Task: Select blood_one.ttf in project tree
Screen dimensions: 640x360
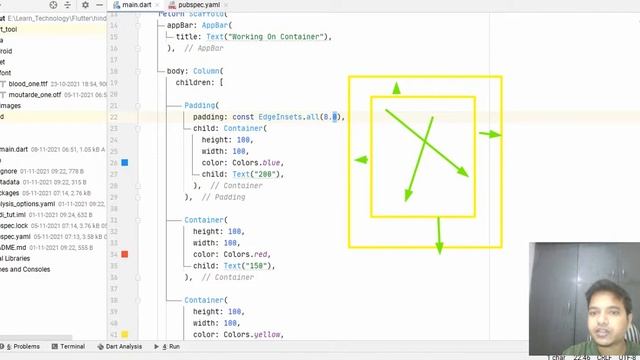Action: (x=28, y=84)
